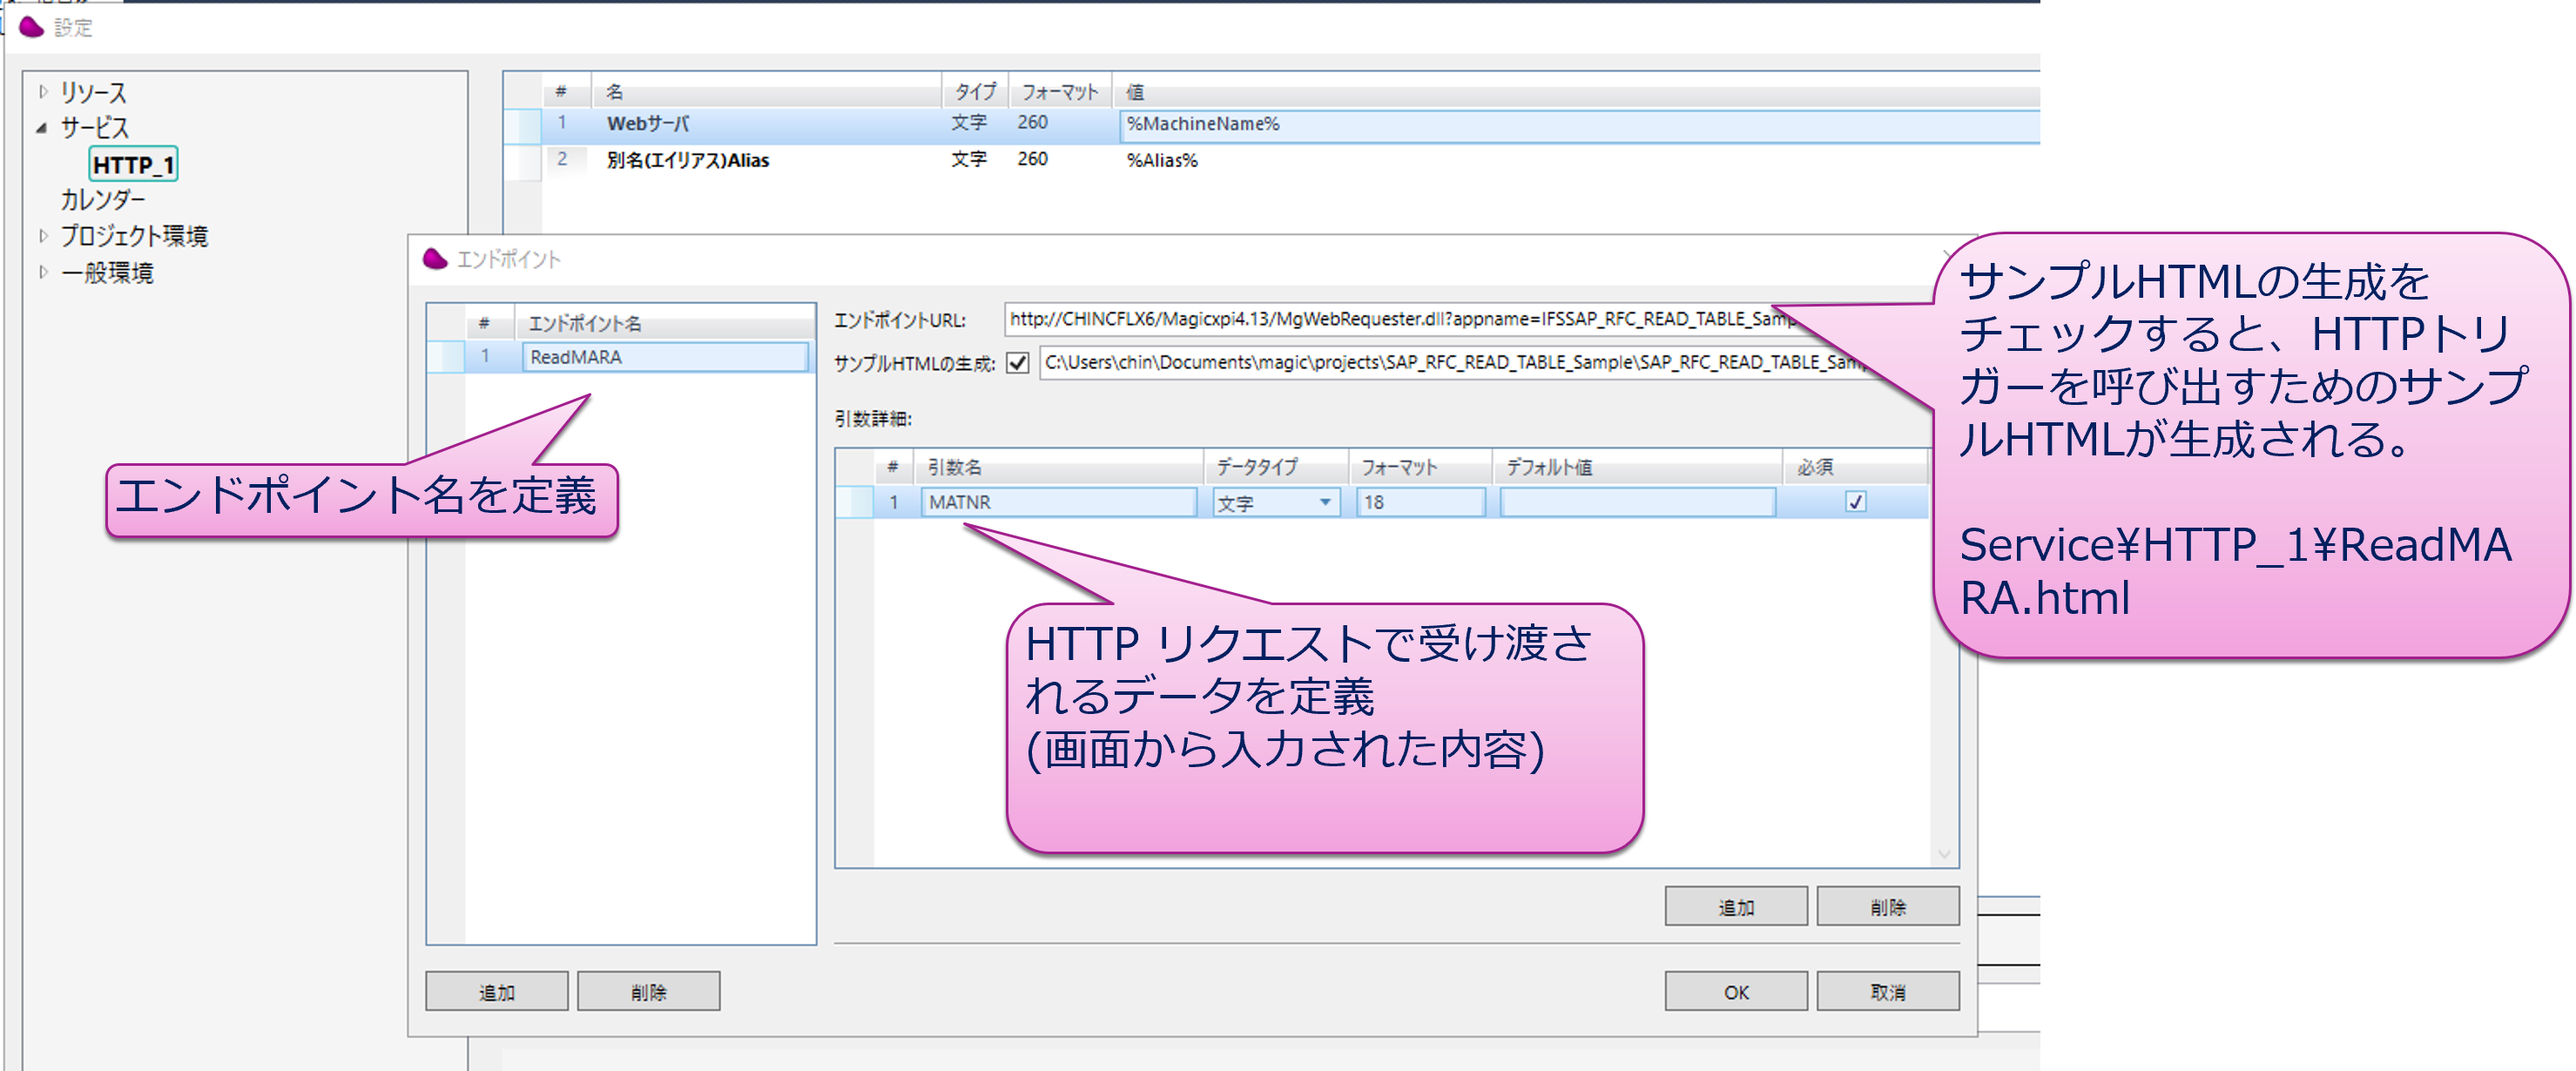Image resolution: width=2576 pixels, height=1071 pixels.
Task: Click the Webサーバ row name
Action: [648, 124]
